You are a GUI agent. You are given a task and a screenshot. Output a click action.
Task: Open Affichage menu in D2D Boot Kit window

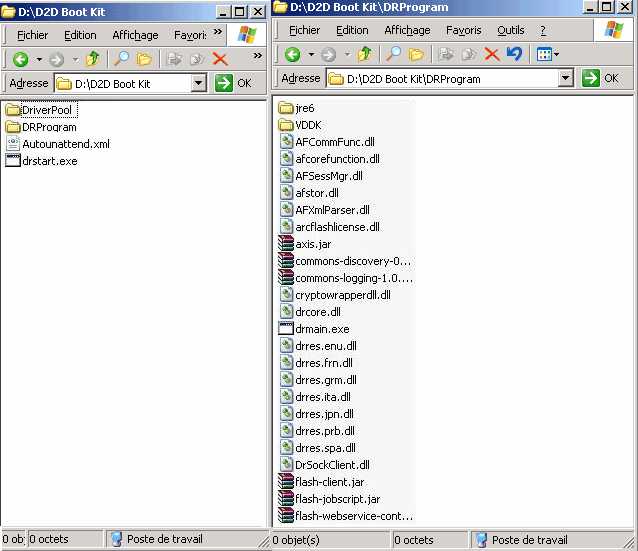click(135, 35)
